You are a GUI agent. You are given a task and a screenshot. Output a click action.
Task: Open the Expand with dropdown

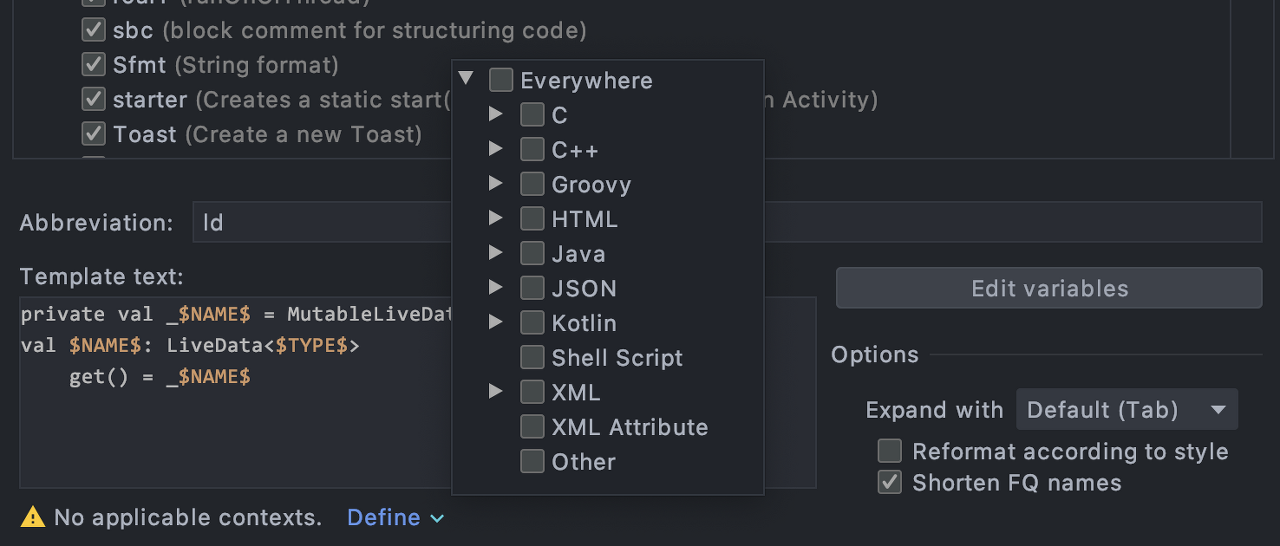click(1127, 410)
